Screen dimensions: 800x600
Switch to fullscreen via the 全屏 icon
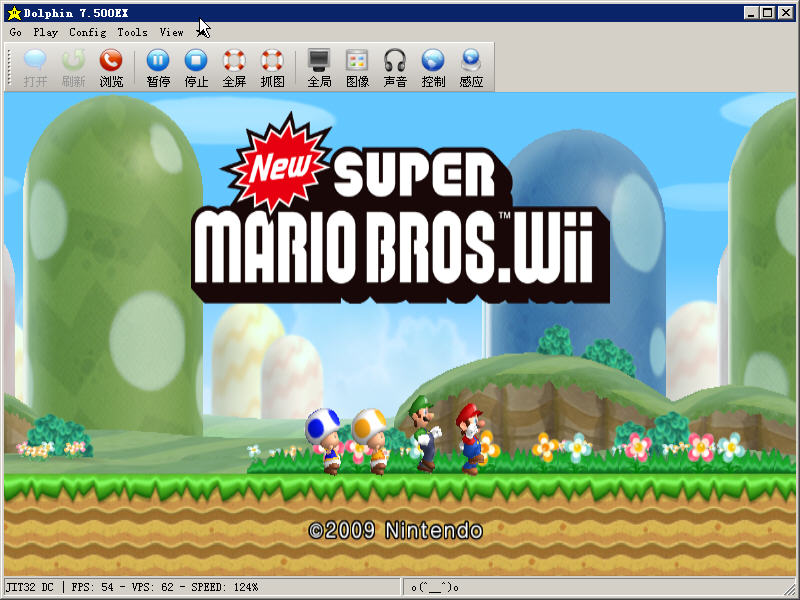234,67
